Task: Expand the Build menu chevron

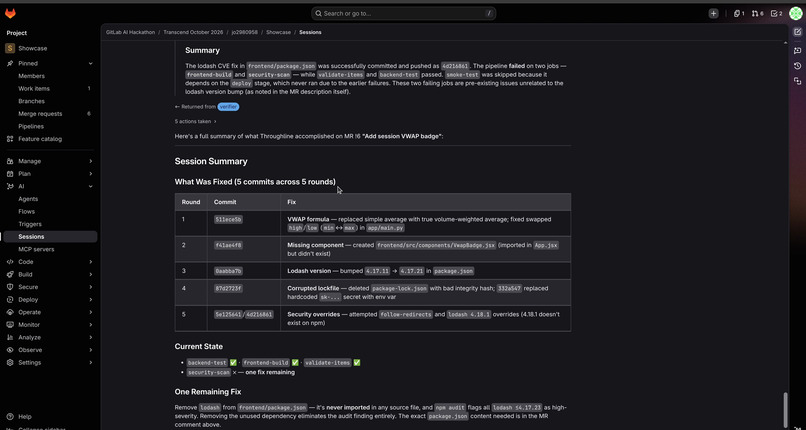Action: 90,274
